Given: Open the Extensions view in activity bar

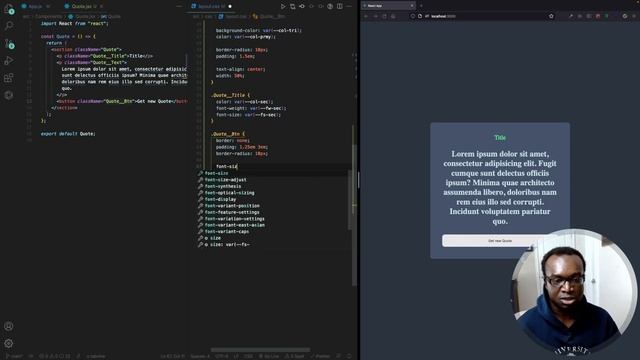Looking at the screenshot, I should click(x=9, y=78).
